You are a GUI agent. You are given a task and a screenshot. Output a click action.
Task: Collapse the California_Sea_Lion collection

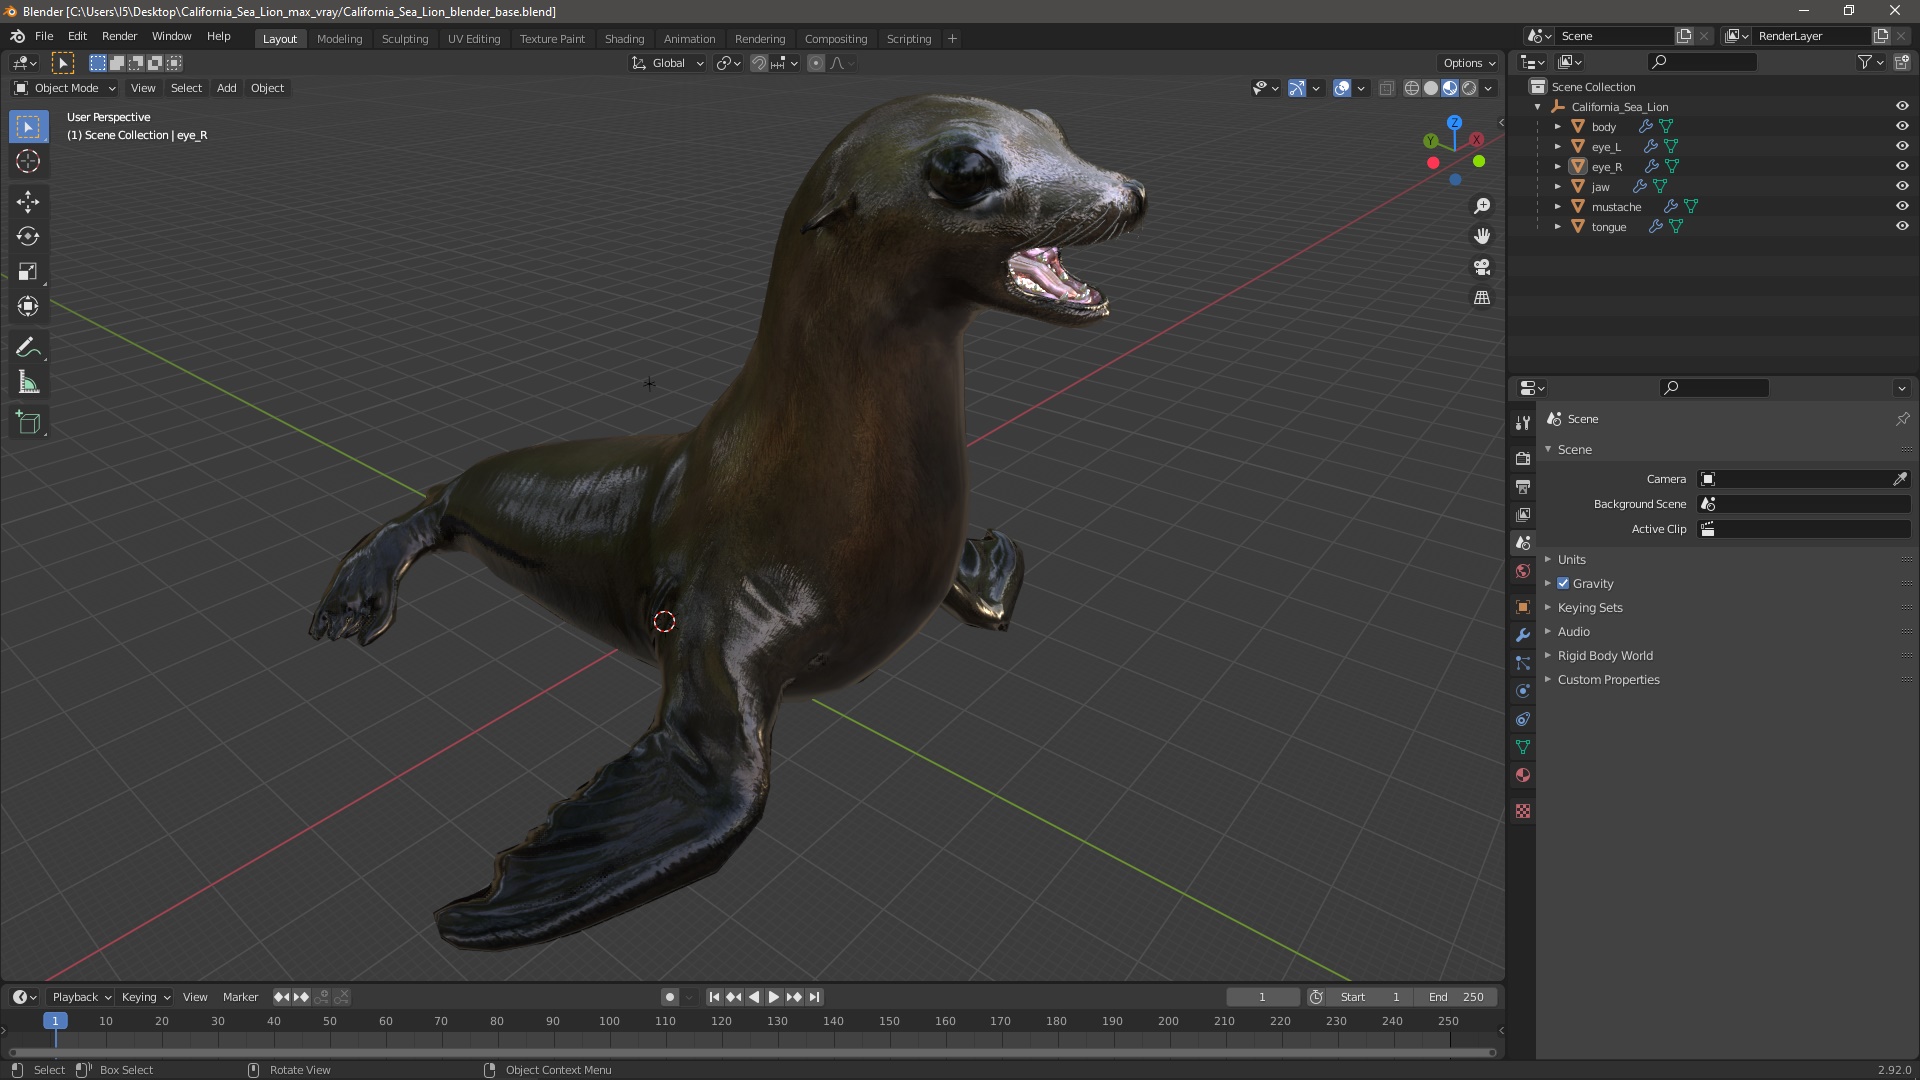[x=1538, y=107]
